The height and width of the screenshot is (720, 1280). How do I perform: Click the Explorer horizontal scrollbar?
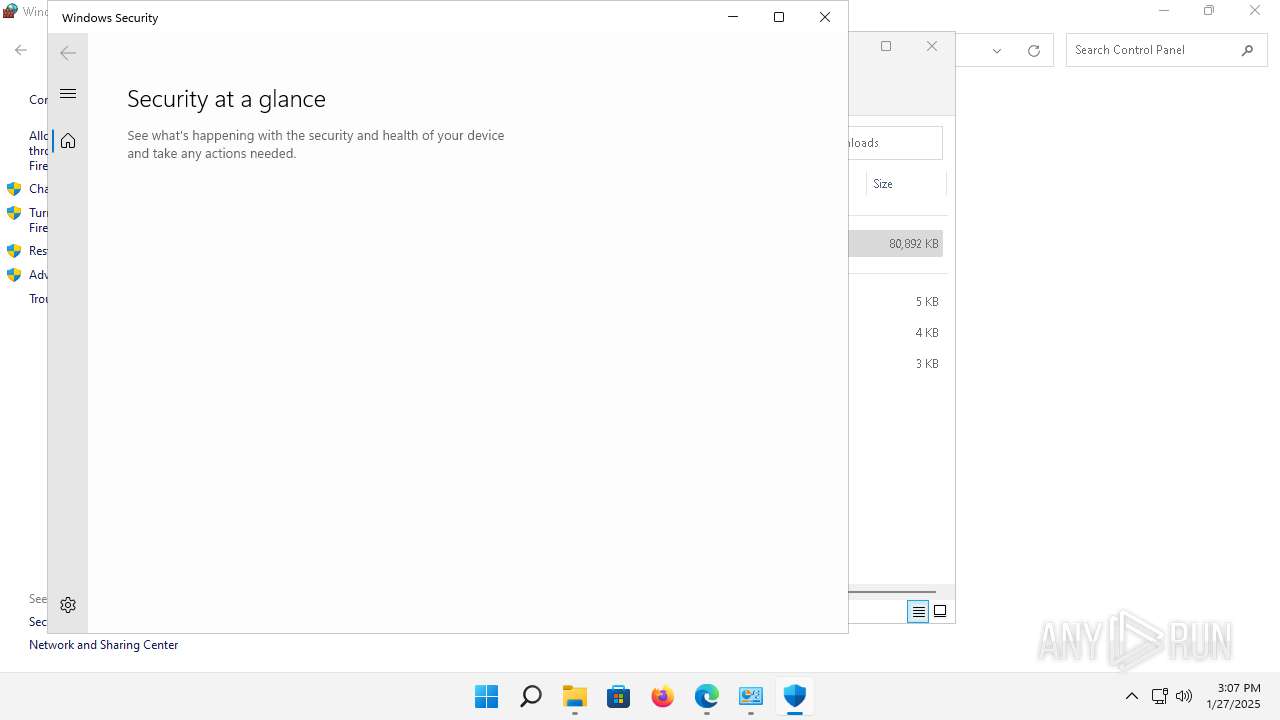[x=892, y=592]
